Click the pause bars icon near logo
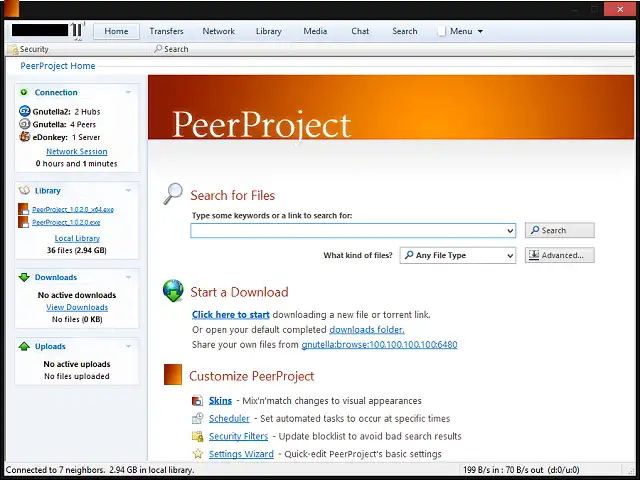 [77, 31]
